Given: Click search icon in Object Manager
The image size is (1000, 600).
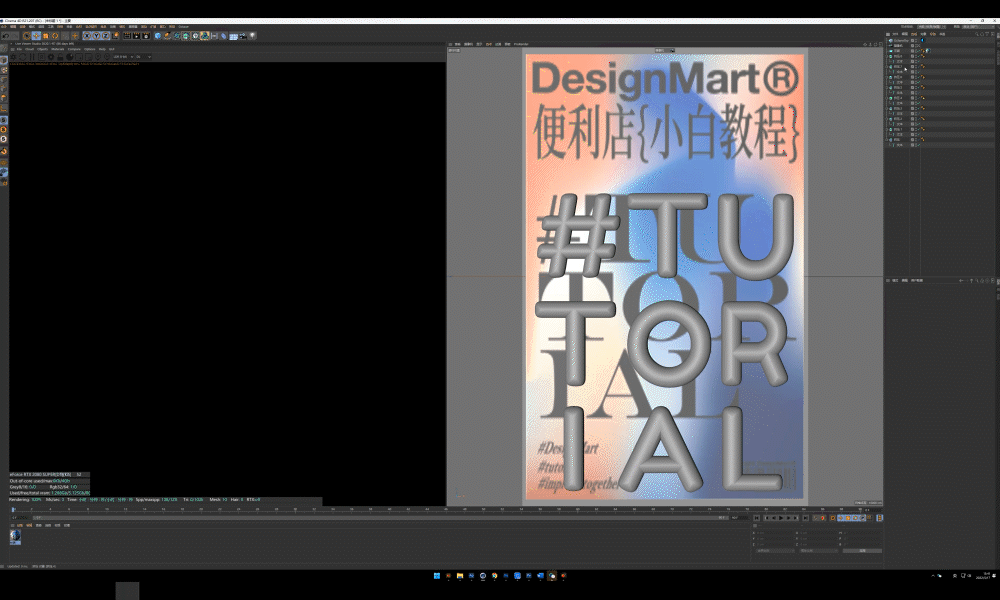Looking at the screenshot, I should tap(976, 34).
